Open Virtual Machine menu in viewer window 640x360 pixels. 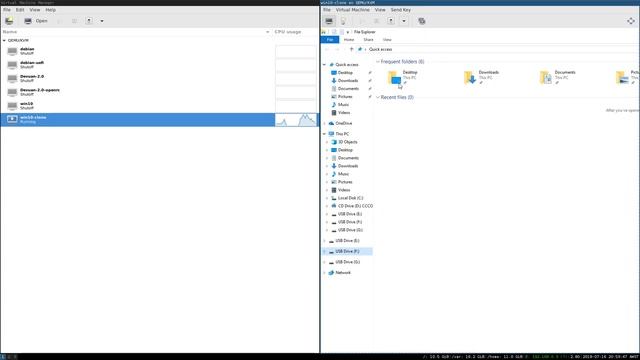click(353, 10)
